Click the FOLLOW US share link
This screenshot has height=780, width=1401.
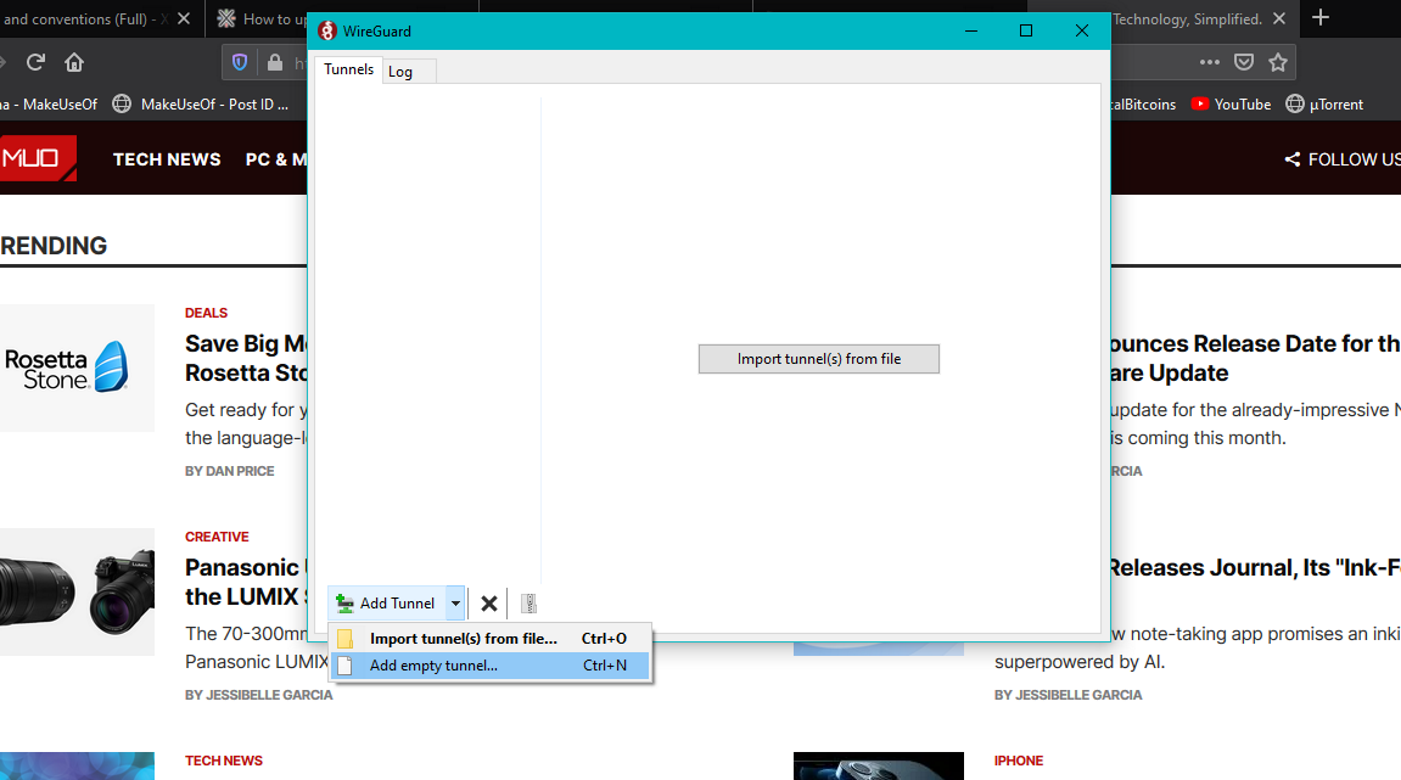[x=1343, y=159]
